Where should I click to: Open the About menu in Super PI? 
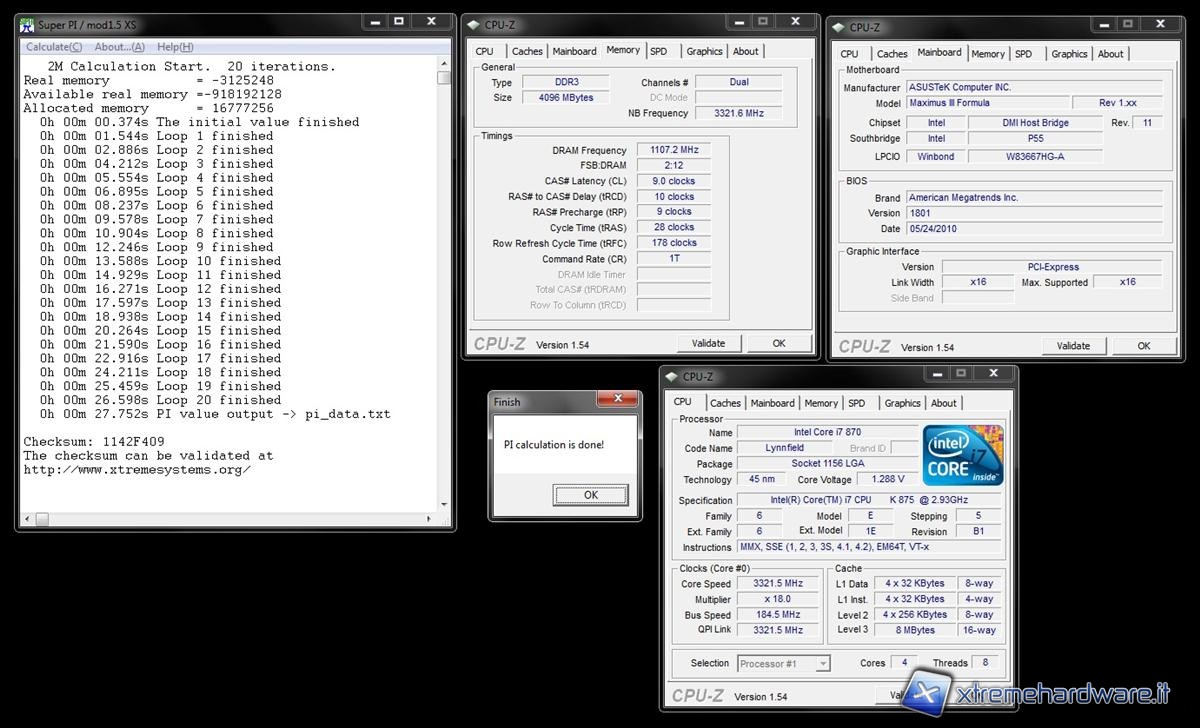[x=119, y=47]
